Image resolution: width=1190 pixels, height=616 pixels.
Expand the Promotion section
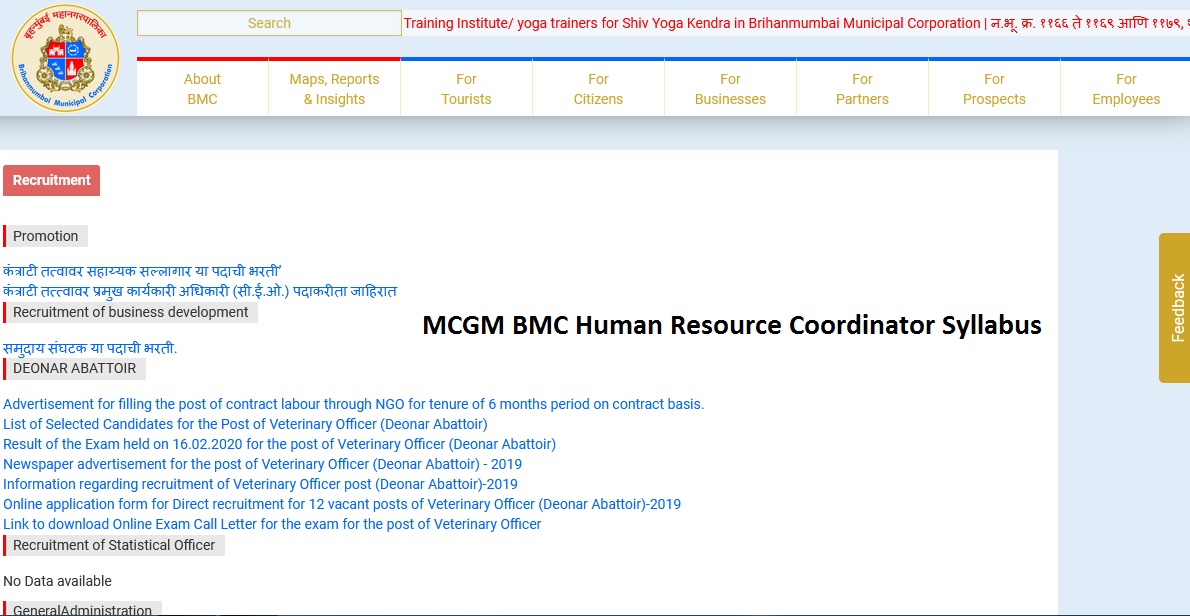click(x=45, y=235)
